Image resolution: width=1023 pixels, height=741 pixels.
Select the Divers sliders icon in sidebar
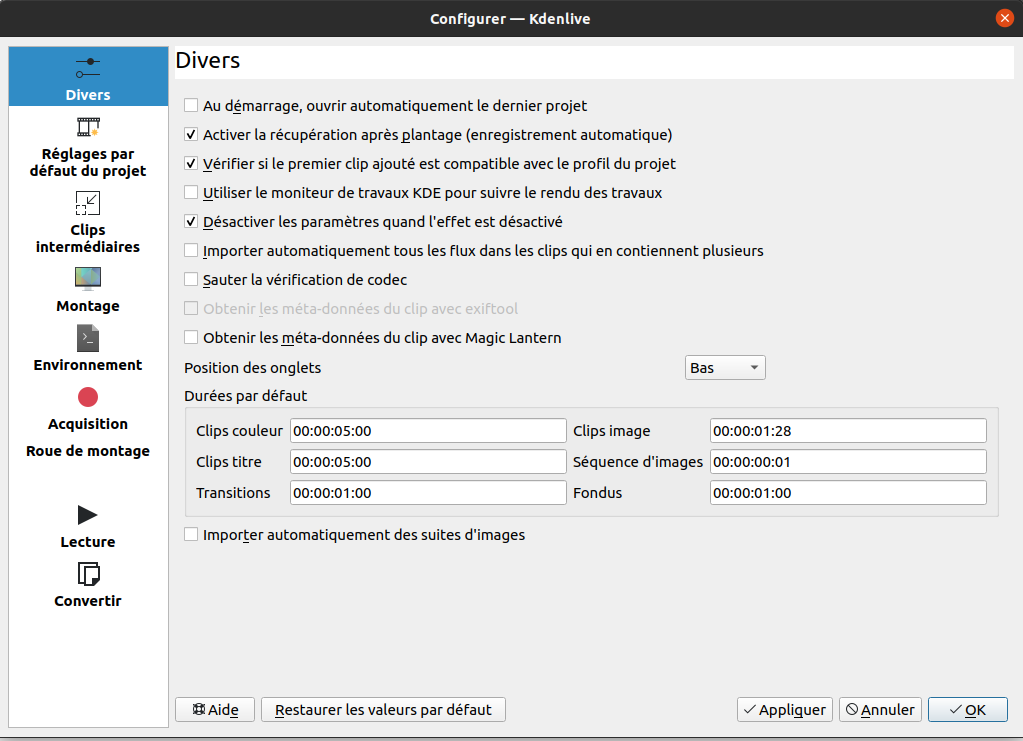88,68
